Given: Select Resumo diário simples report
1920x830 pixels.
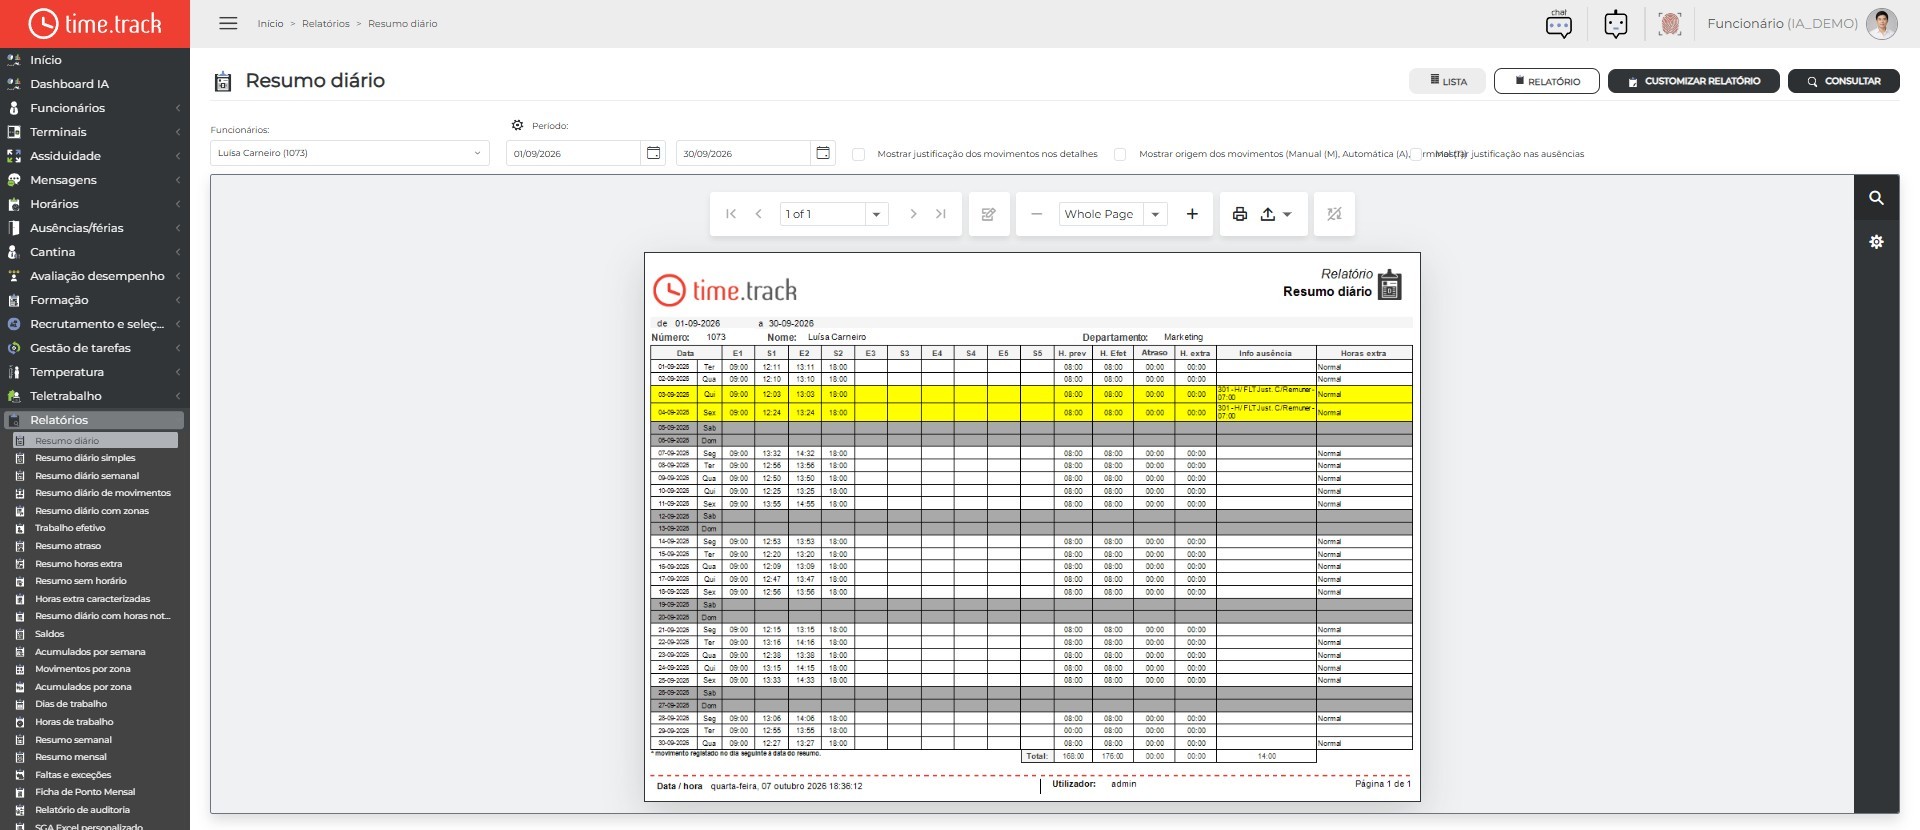Looking at the screenshot, I should (85, 458).
